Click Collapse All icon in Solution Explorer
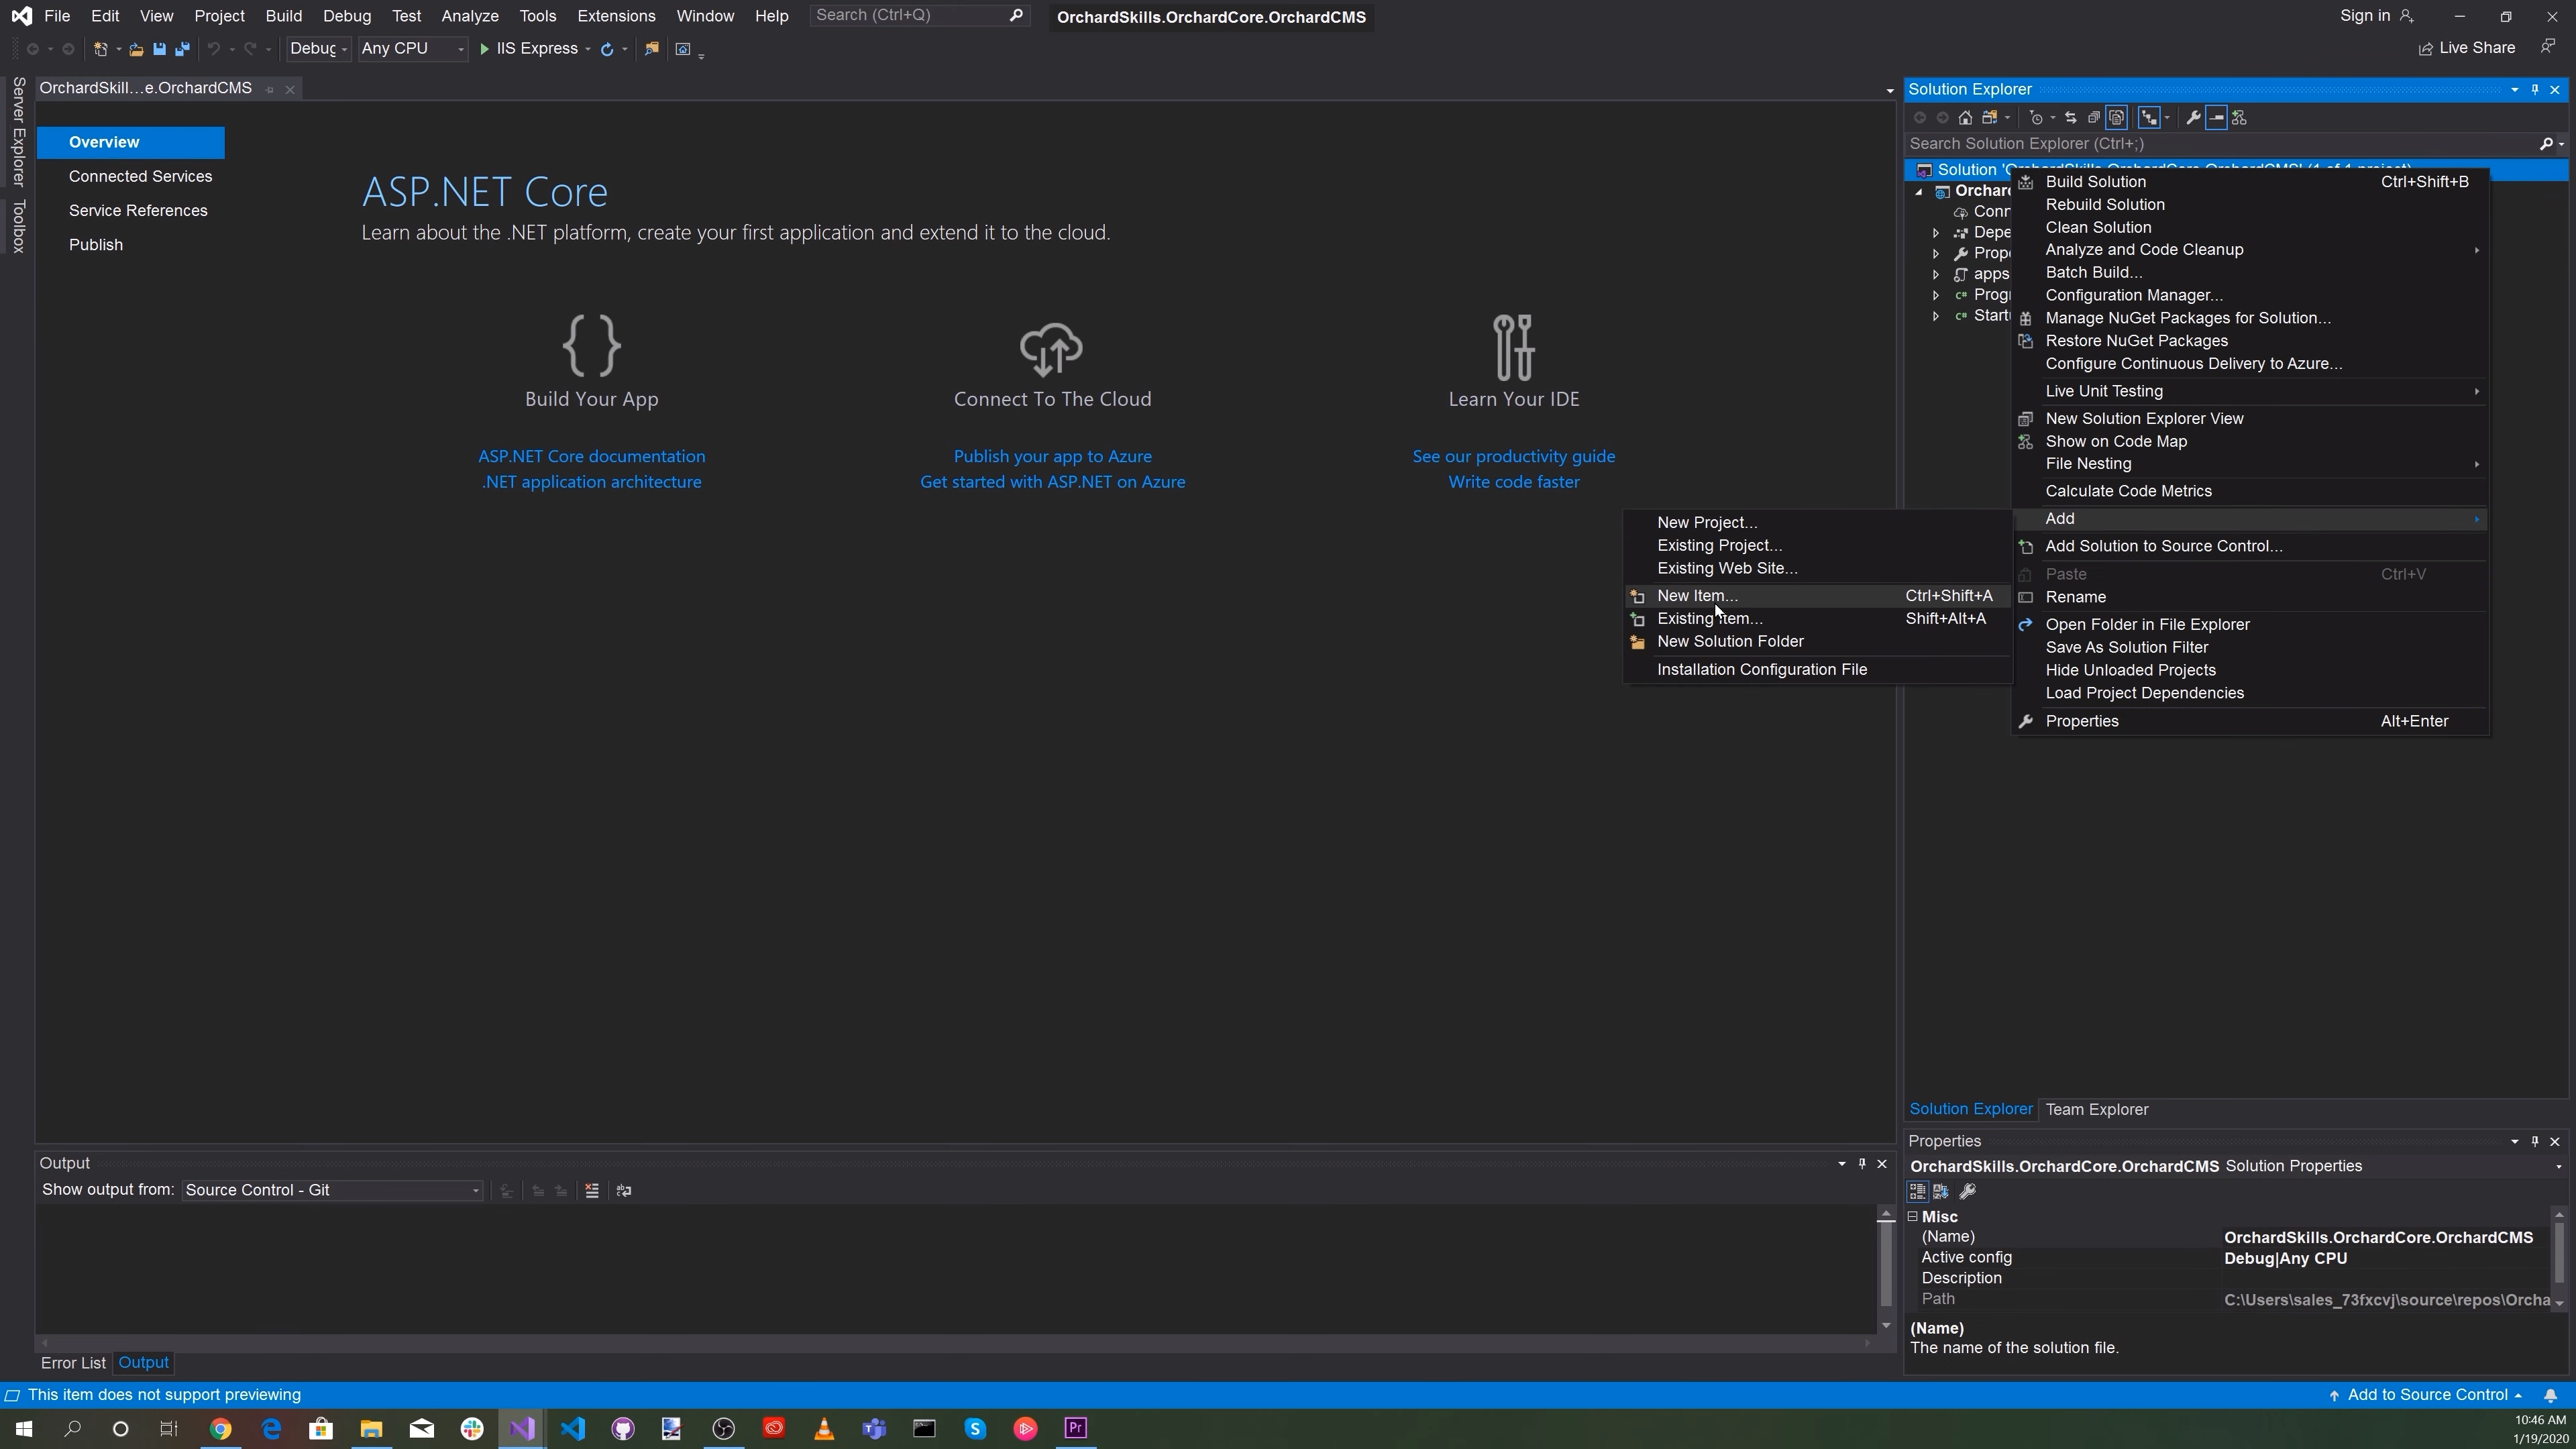The height and width of the screenshot is (1449, 2576). 2093,118
